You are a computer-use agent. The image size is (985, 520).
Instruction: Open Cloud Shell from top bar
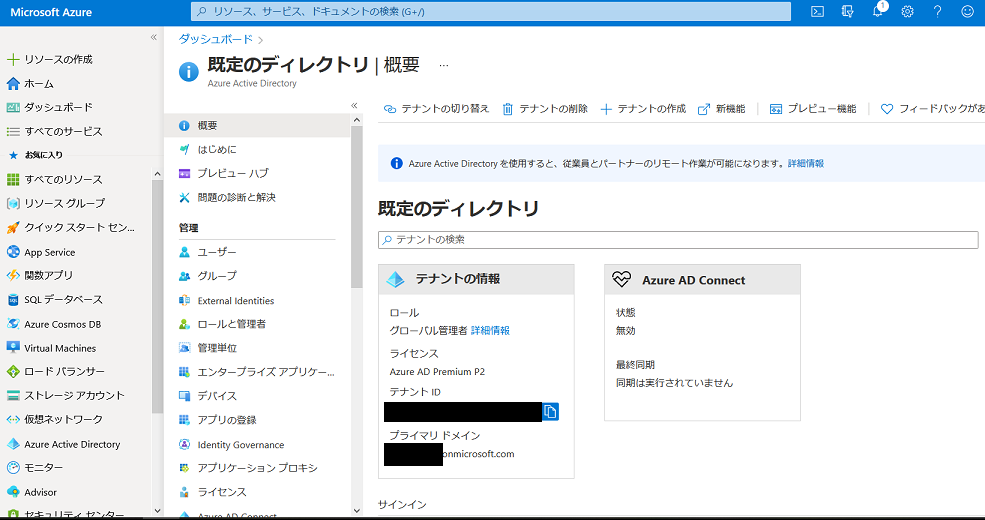coord(817,11)
